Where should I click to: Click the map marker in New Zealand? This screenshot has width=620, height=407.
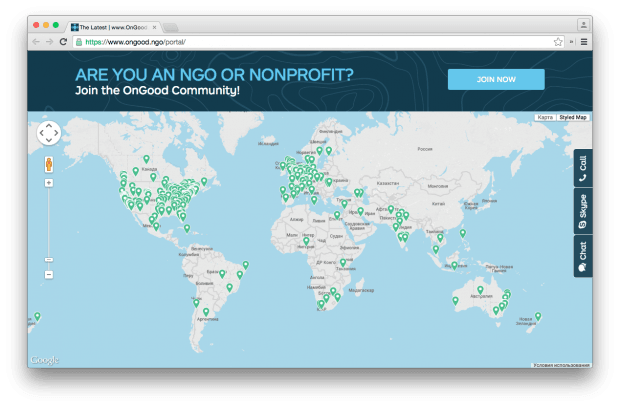[537, 317]
